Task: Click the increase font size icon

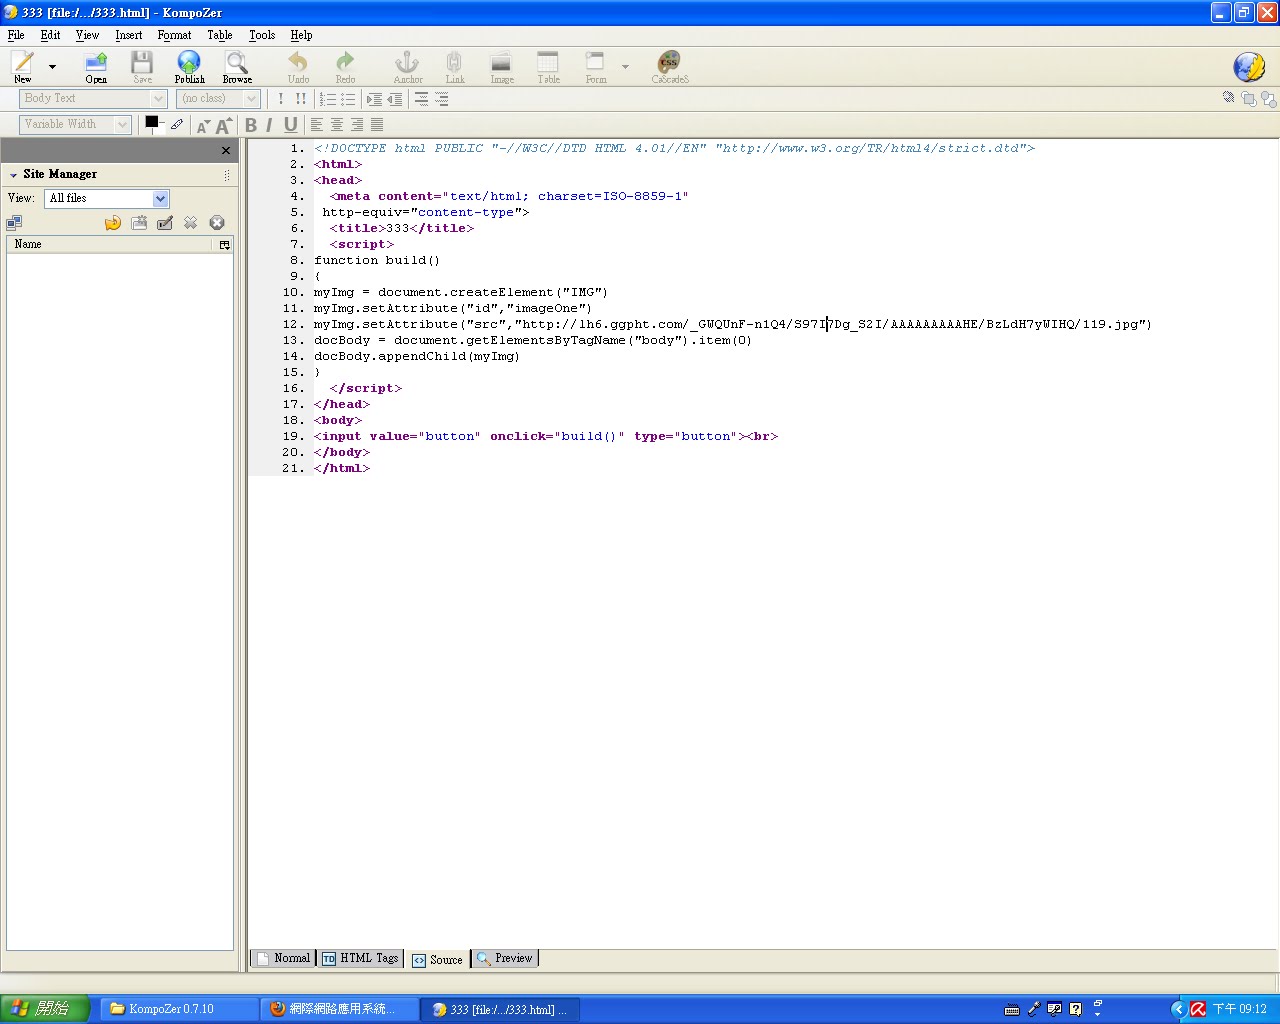Action: 223,125
